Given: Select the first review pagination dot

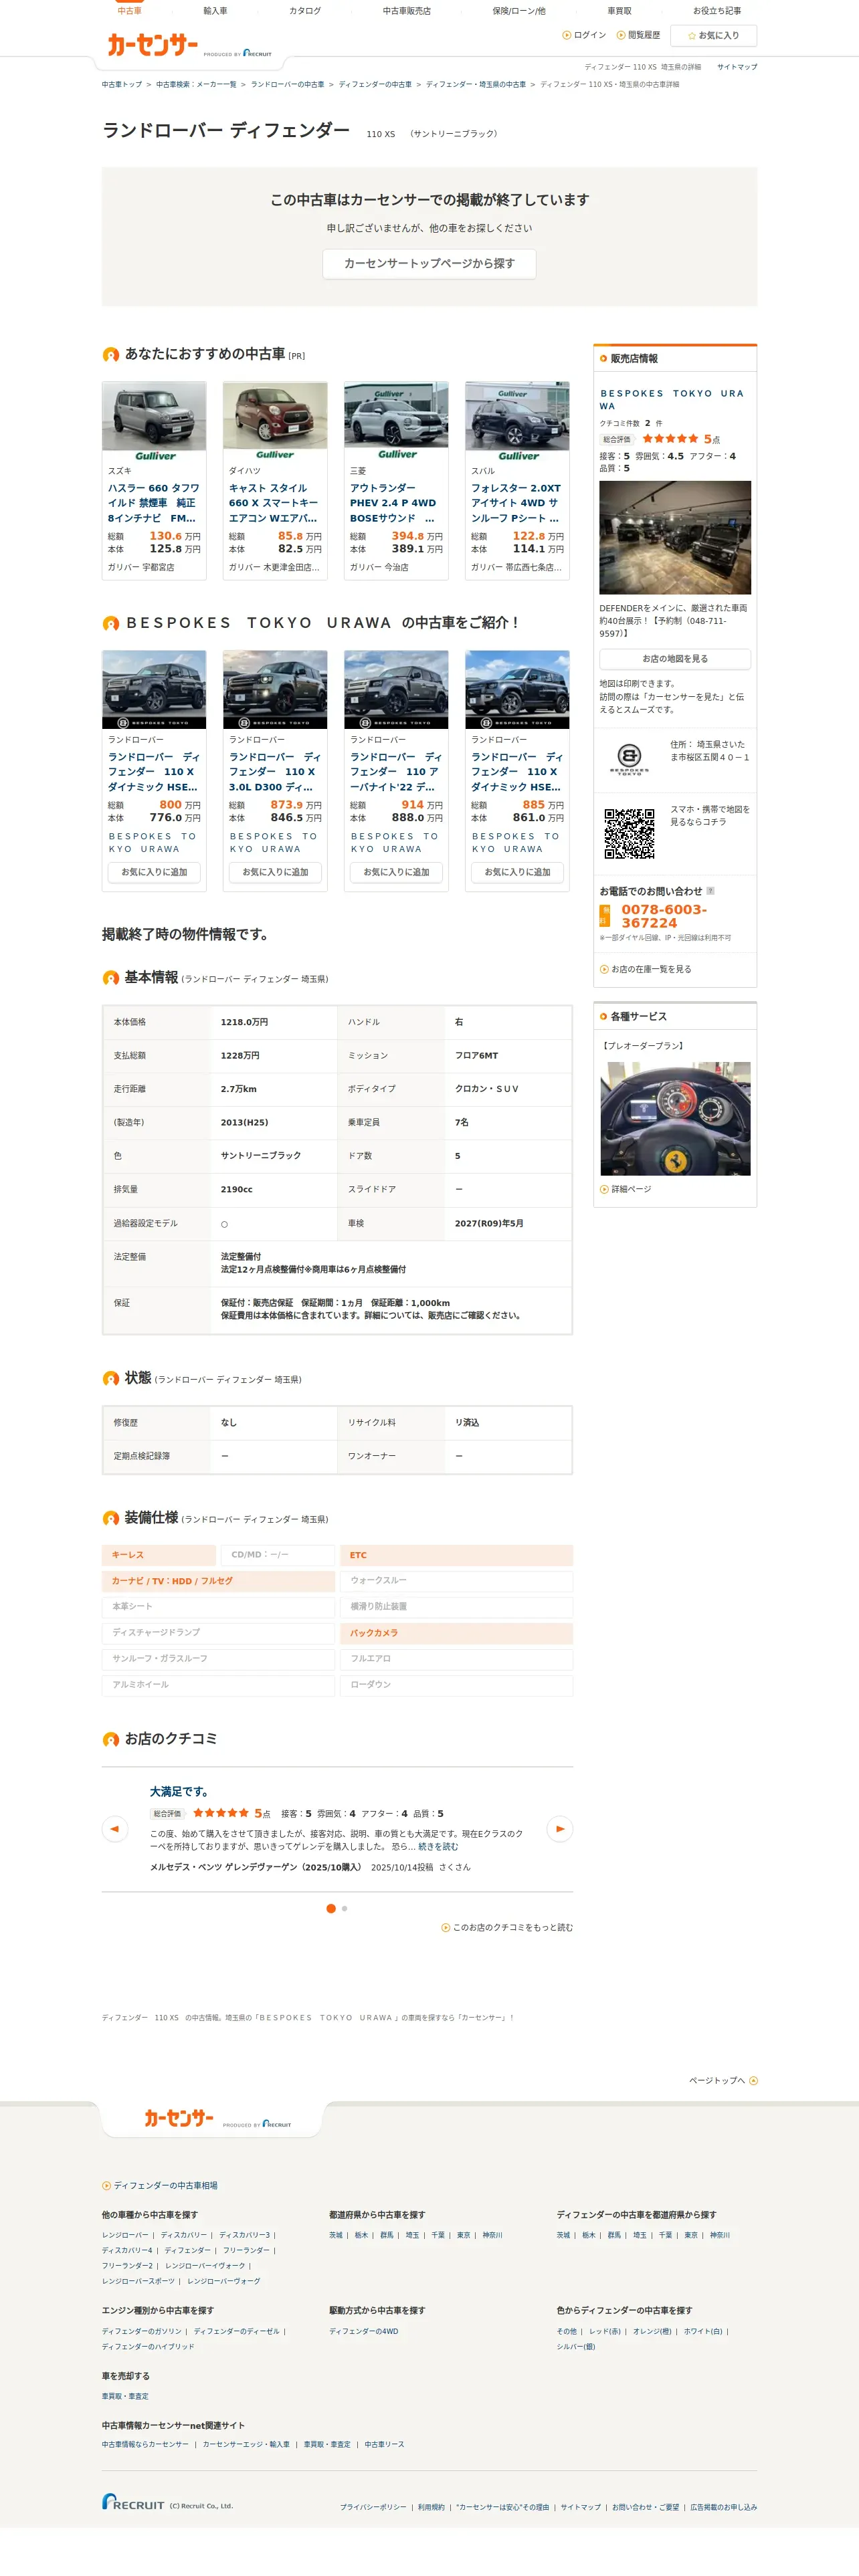Looking at the screenshot, I should pos(331,1908).
